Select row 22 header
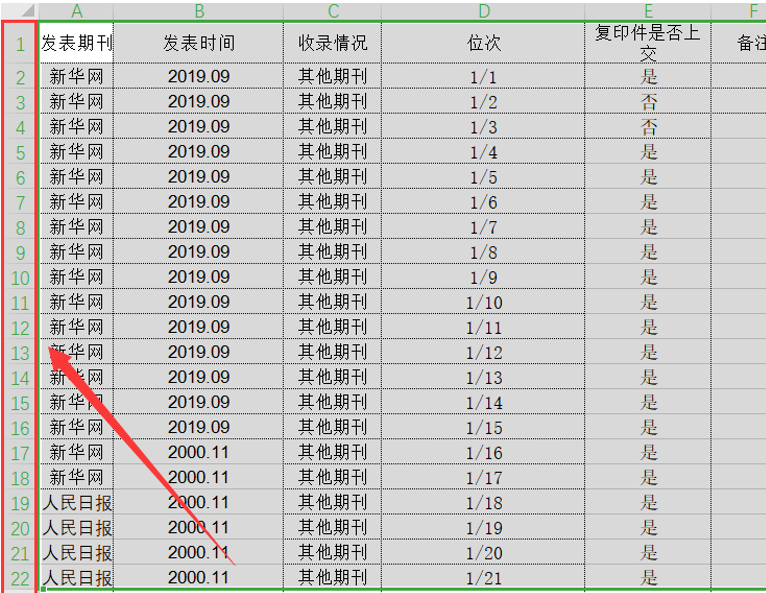Viewport: 766px width, 593px height. point(20,579)
